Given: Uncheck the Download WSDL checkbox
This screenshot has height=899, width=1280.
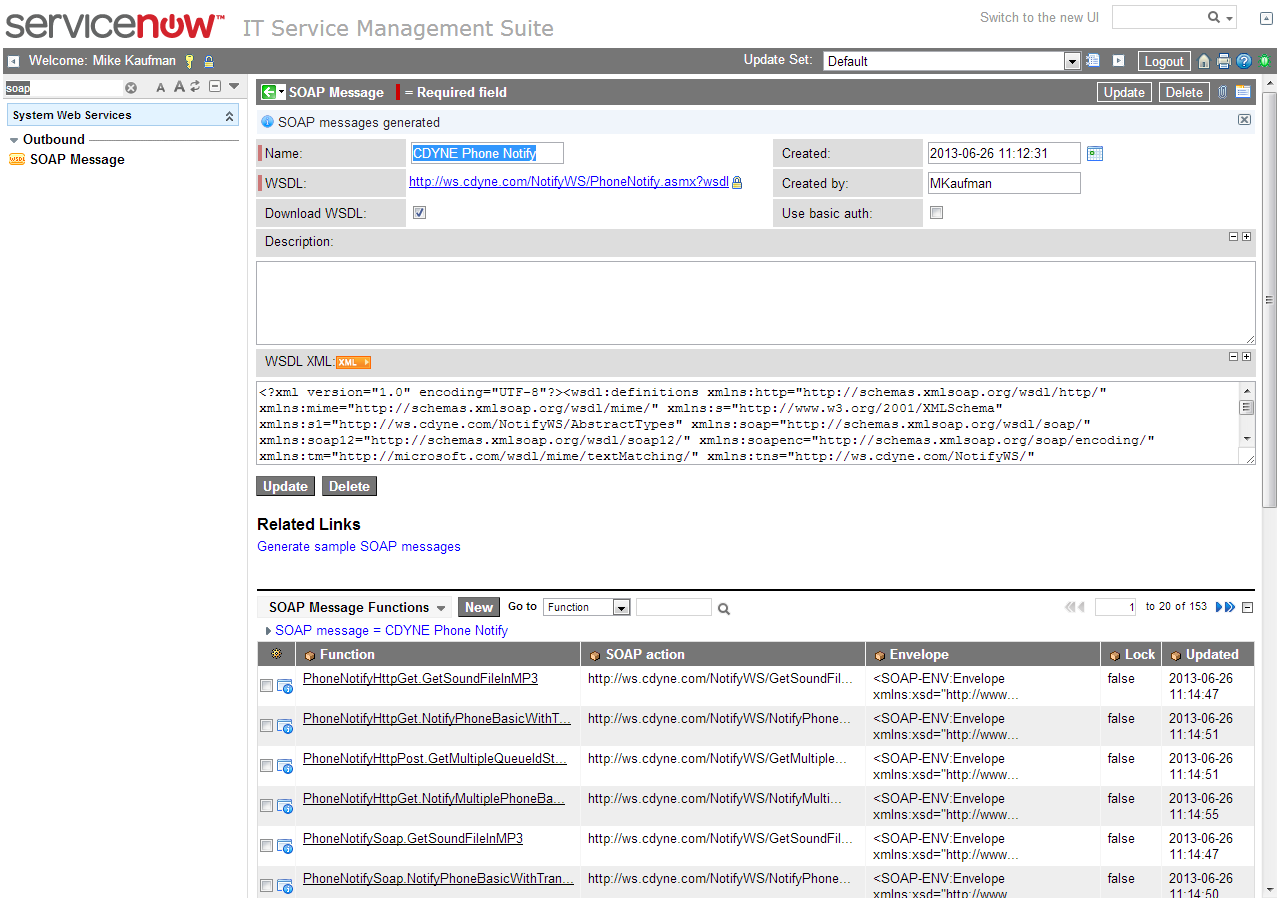Looking at the screenshot, I should (420, 212).
